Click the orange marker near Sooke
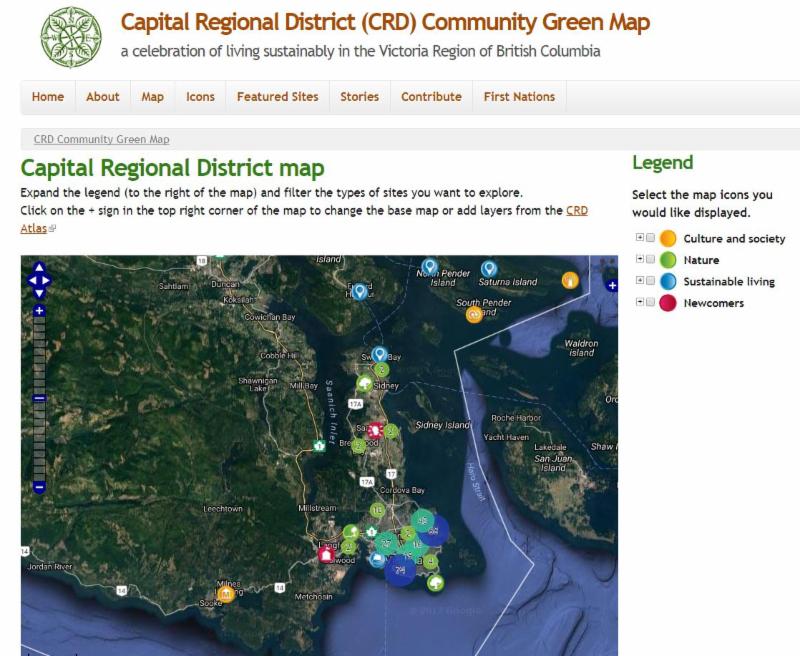800x656 pixels. pyautogui.click(x=226, y=593)
